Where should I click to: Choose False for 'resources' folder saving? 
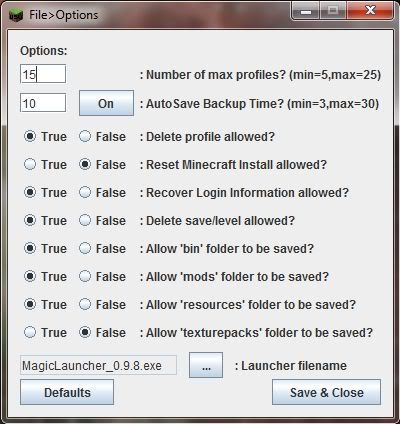[x=85, y=304]
